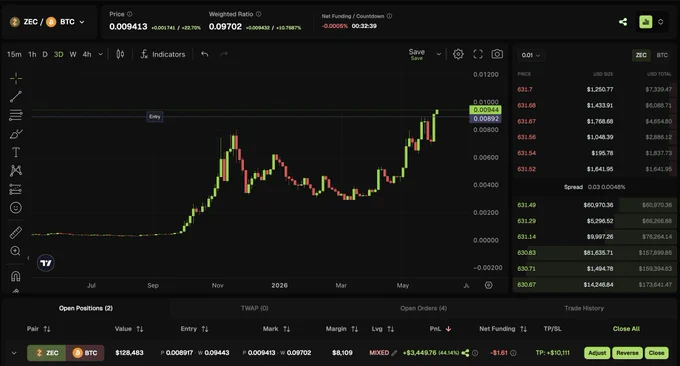The image size is (680, 366).
Task: Open the emoji icons tool
Action: point(16,208)
